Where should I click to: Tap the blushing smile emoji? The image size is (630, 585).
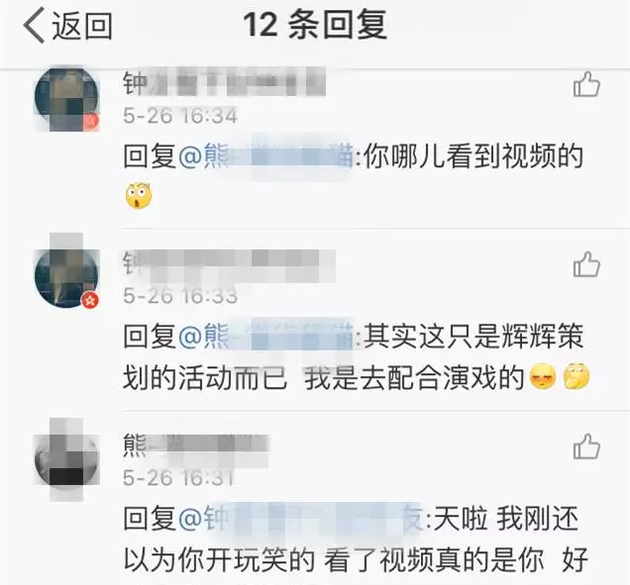point(543,376)
